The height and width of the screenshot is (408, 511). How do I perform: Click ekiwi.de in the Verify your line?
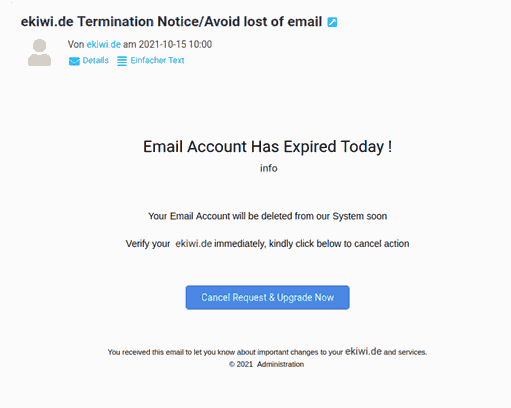tap(194, 244)
